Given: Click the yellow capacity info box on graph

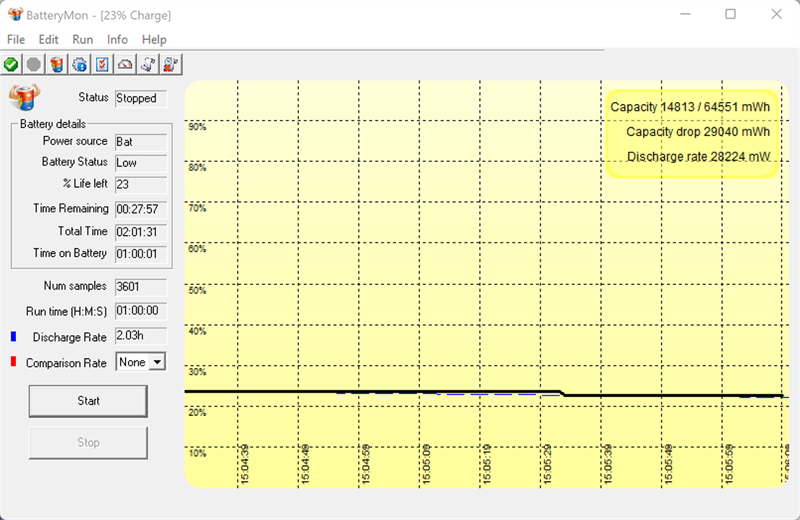Looking at the screenshot, I should (x=691, y=131).
